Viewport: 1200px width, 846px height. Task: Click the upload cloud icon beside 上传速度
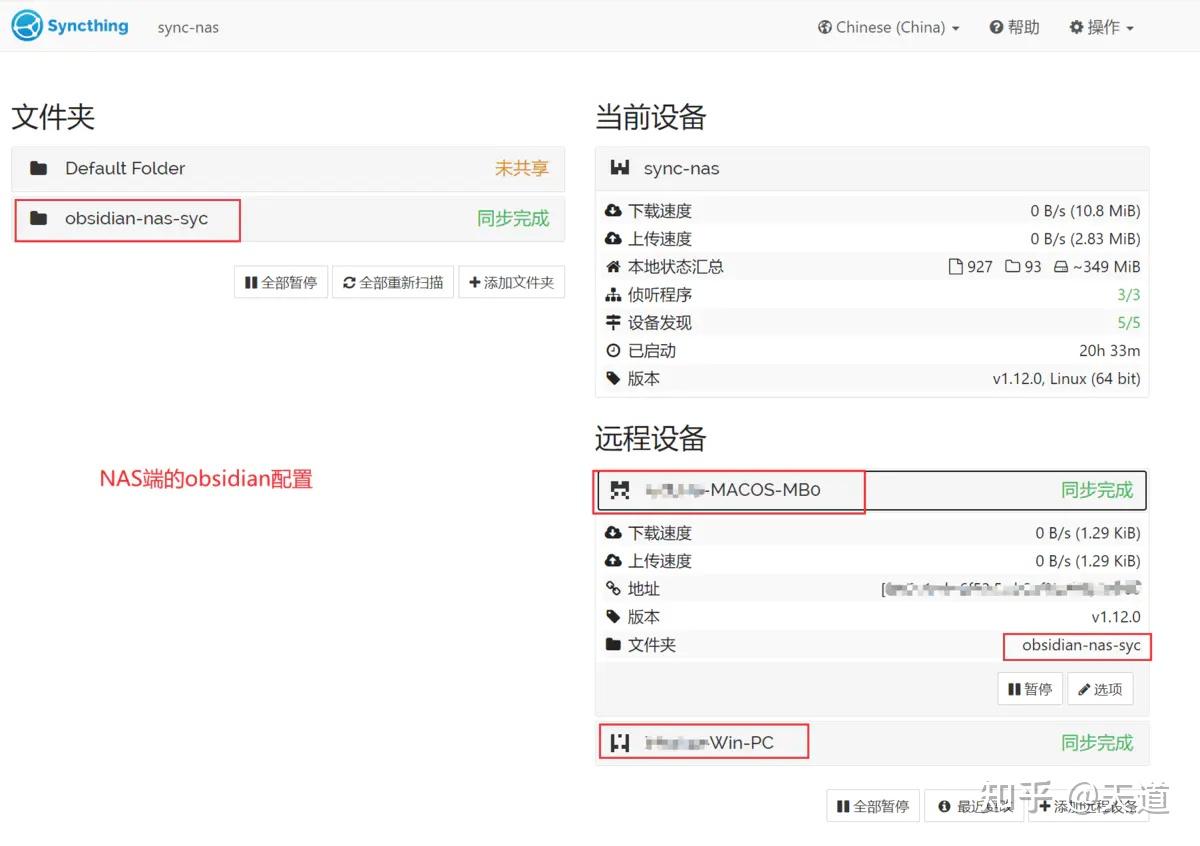click(x=614, y=238)
